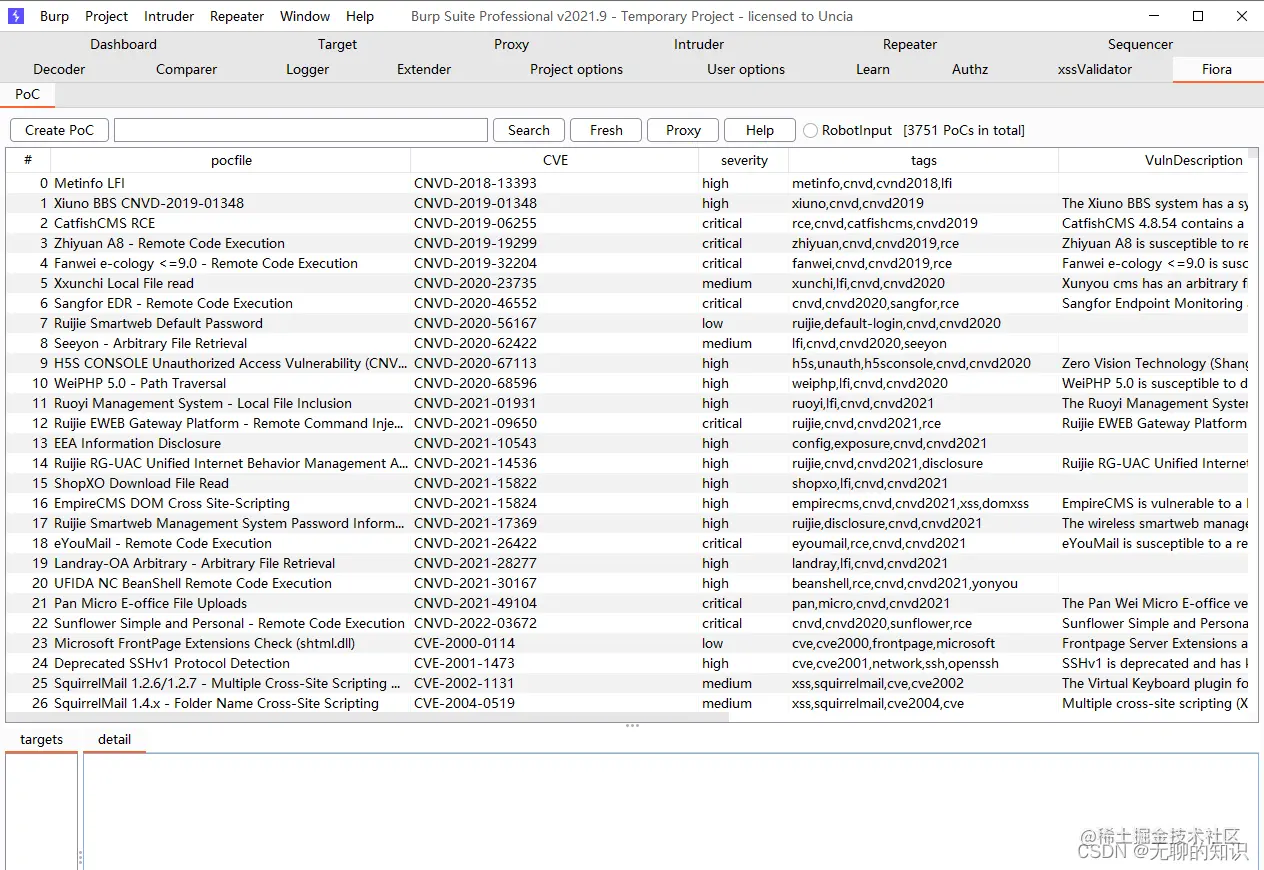1264x870 pixels.
Task: Open the Extender tab
Action: coord(424,69)
